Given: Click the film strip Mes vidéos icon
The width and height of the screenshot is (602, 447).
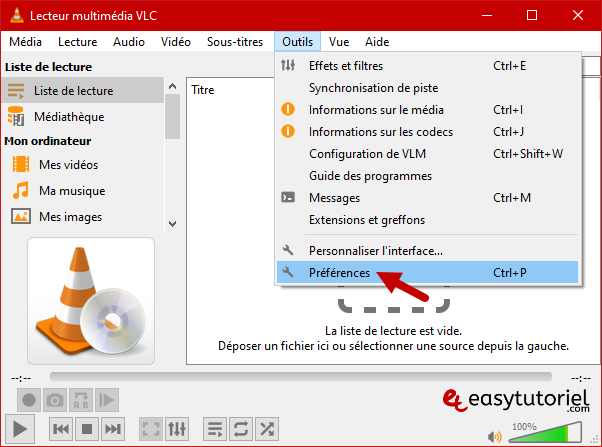Looking at the screenshot, I should (x=21, y=164).
